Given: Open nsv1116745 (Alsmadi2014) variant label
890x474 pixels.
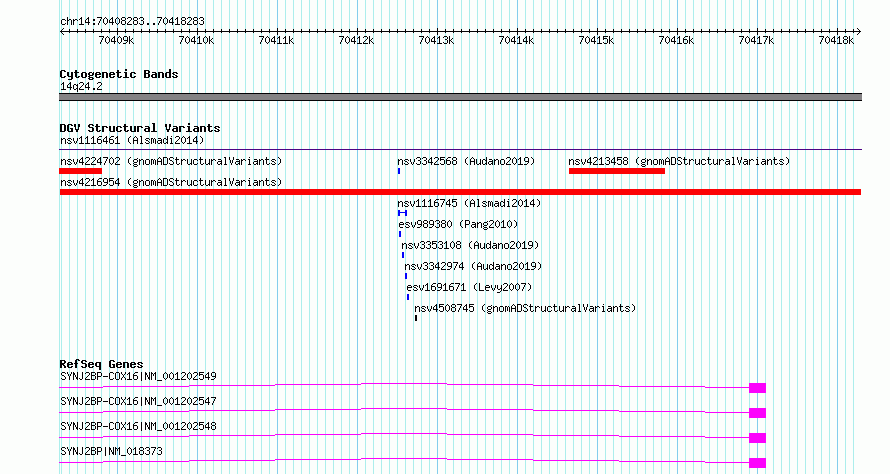Looking at the screenshot, I should click(x=469, y=203).
